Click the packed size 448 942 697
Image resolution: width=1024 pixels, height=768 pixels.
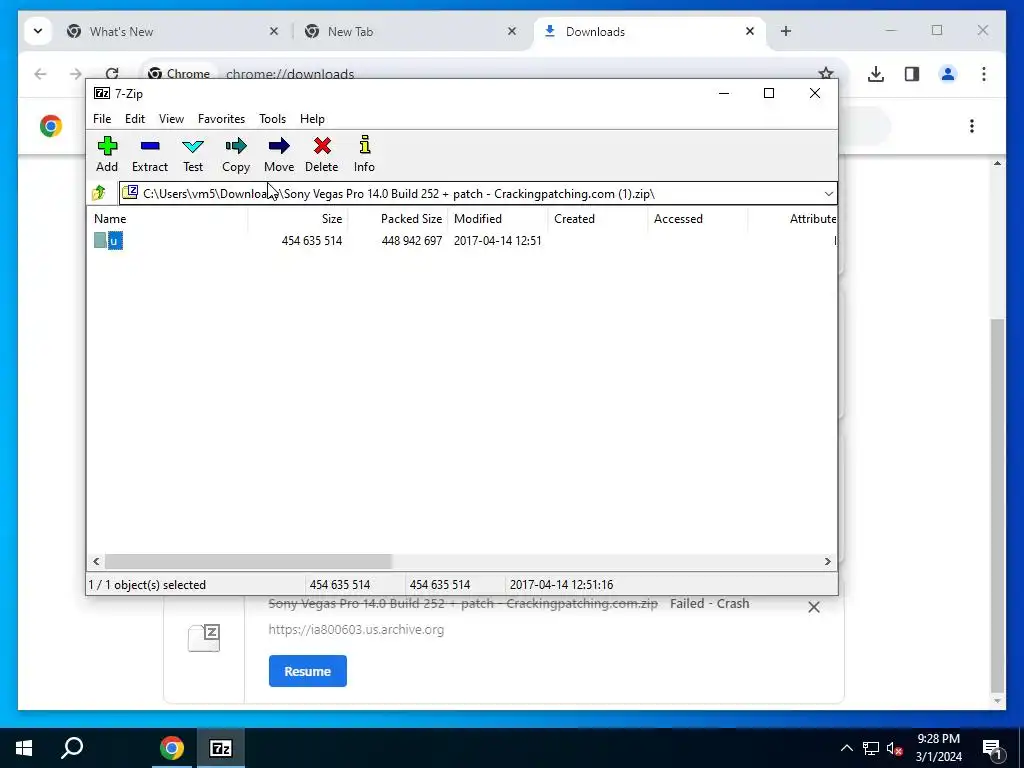[411, 241]
